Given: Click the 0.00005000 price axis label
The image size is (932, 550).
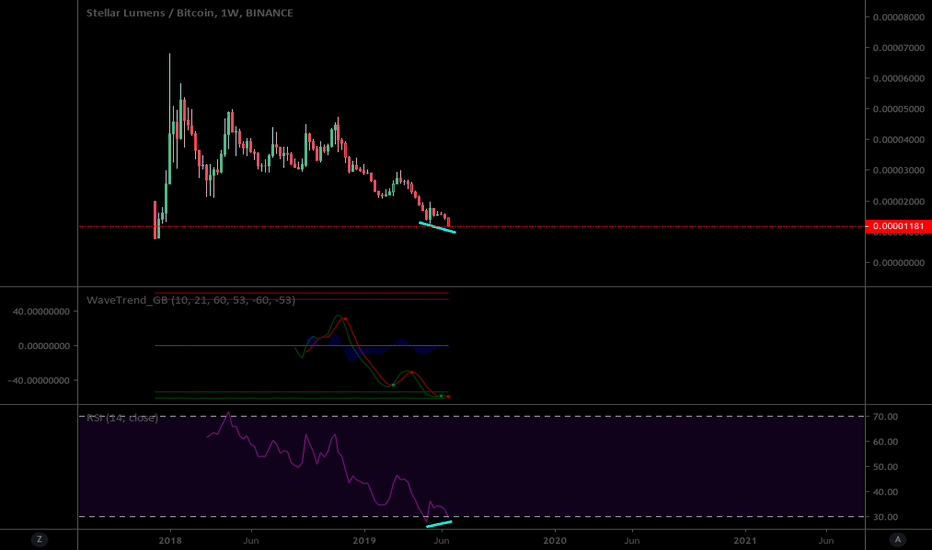Looking at the screenshot, I should (898, 109).
